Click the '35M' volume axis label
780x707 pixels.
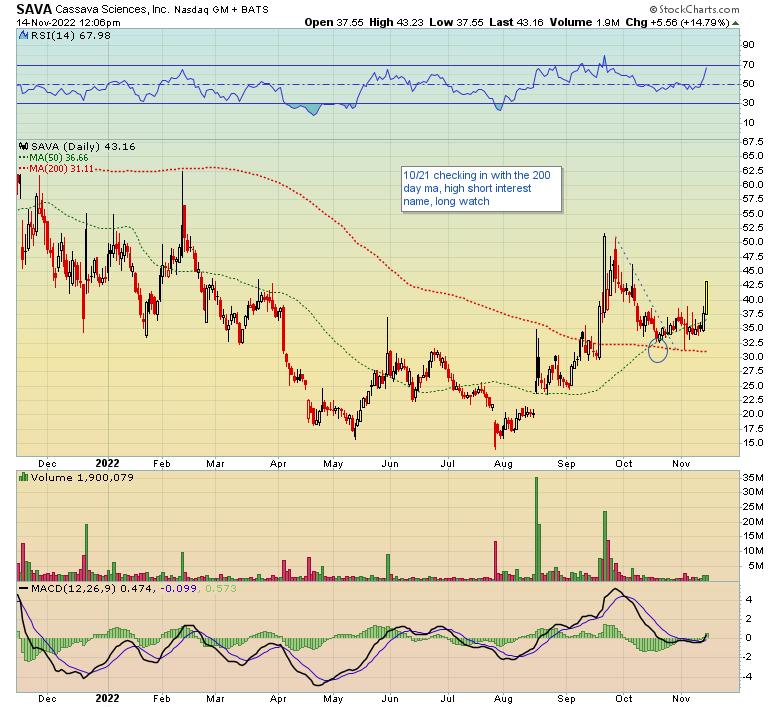coord(753,478)
